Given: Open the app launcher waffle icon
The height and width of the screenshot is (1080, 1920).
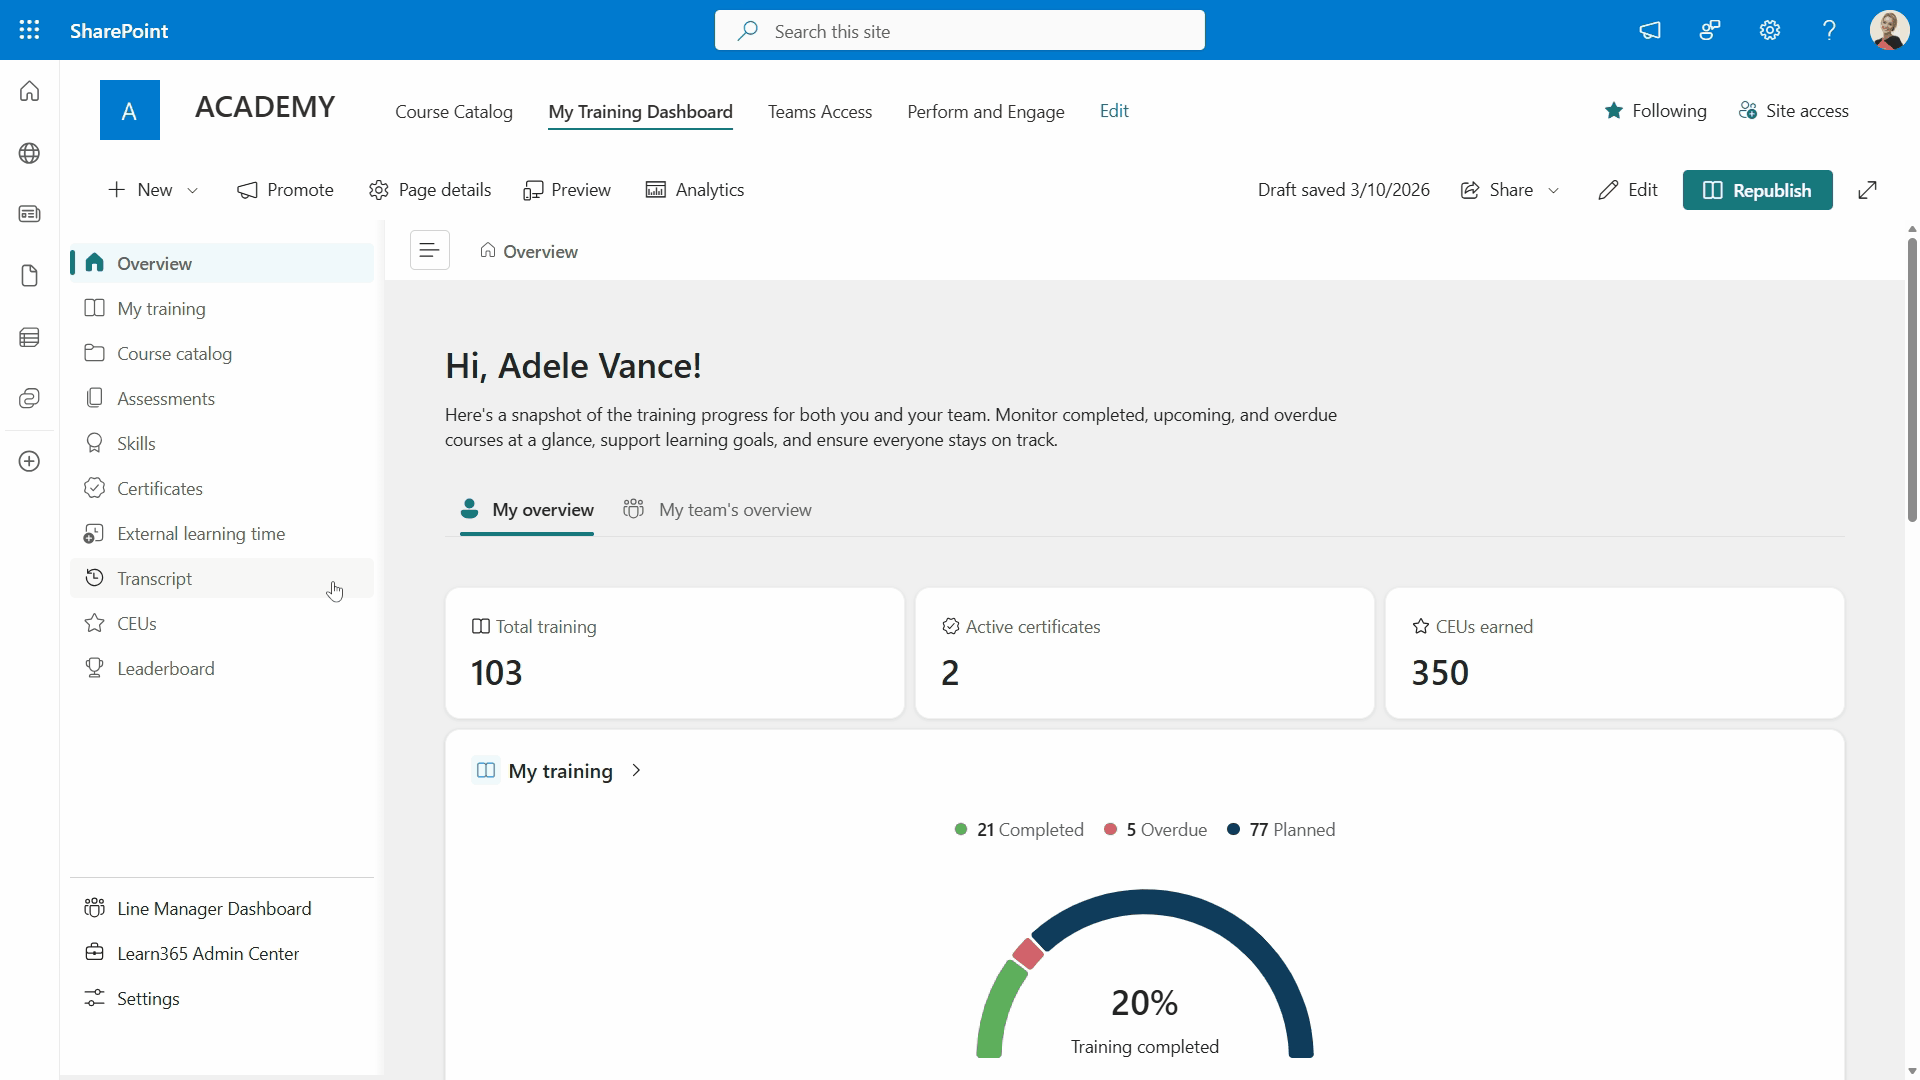Looking at the screenshot, I should (30, 30).
